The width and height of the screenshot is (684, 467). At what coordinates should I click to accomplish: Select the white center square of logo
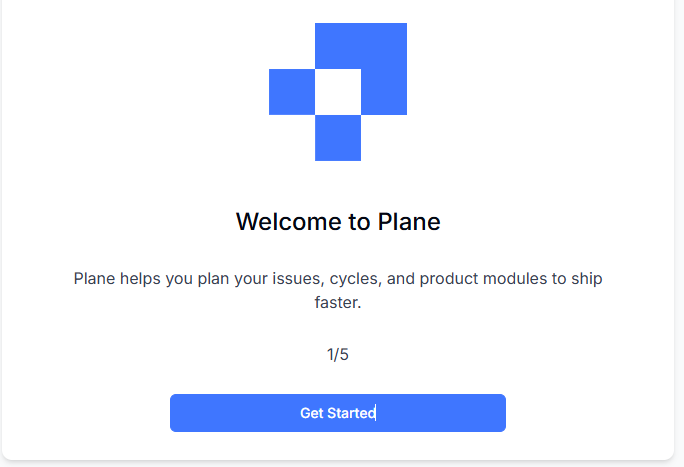click(x=338, y=92)
